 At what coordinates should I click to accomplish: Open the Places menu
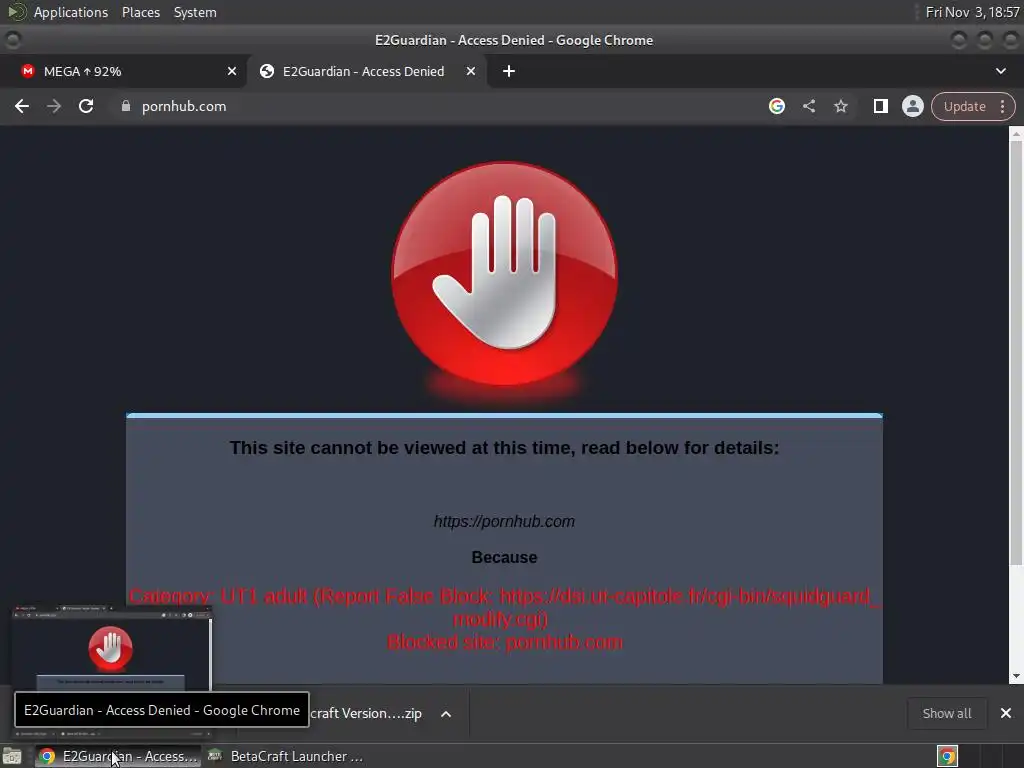[x=140, y=12]
